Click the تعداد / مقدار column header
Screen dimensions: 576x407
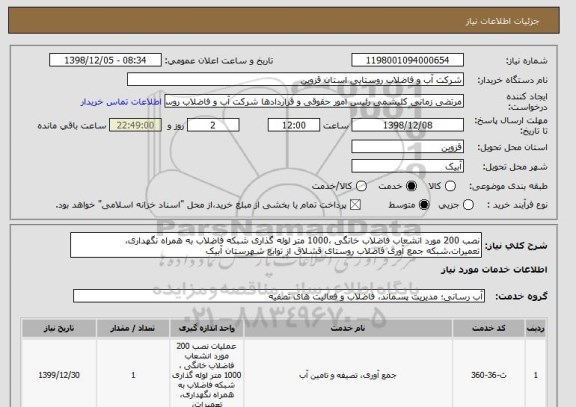tap(133, 328)
